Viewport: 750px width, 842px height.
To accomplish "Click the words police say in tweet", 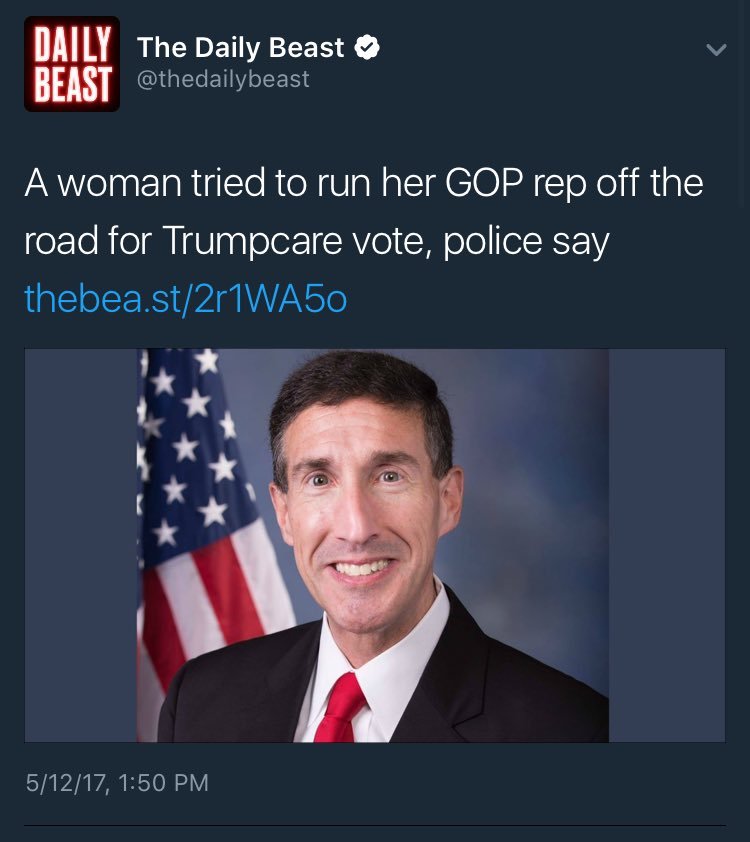I will (527, 241).
